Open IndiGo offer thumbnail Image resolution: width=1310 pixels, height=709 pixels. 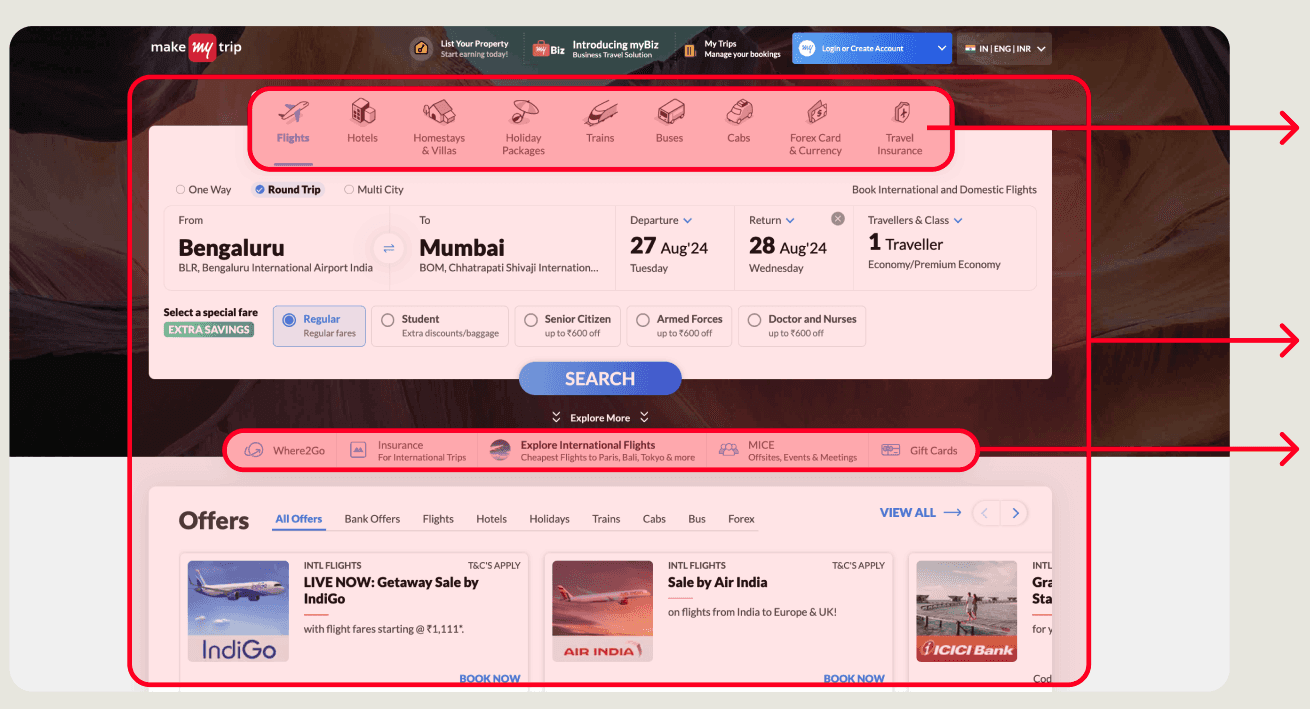(x=239, y=611)
